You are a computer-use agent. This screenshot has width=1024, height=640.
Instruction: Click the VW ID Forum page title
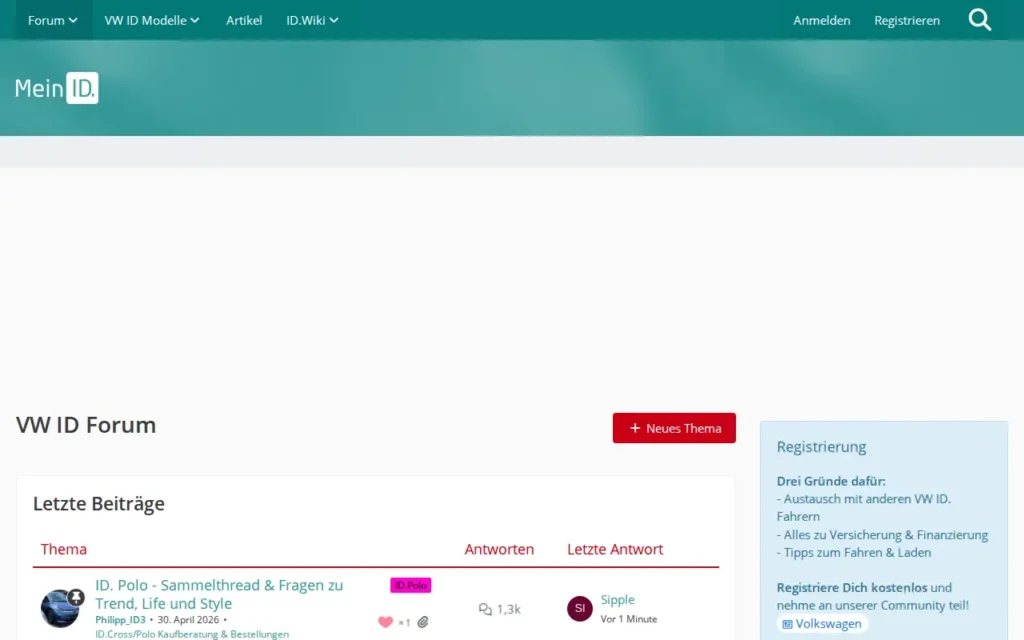86,425
